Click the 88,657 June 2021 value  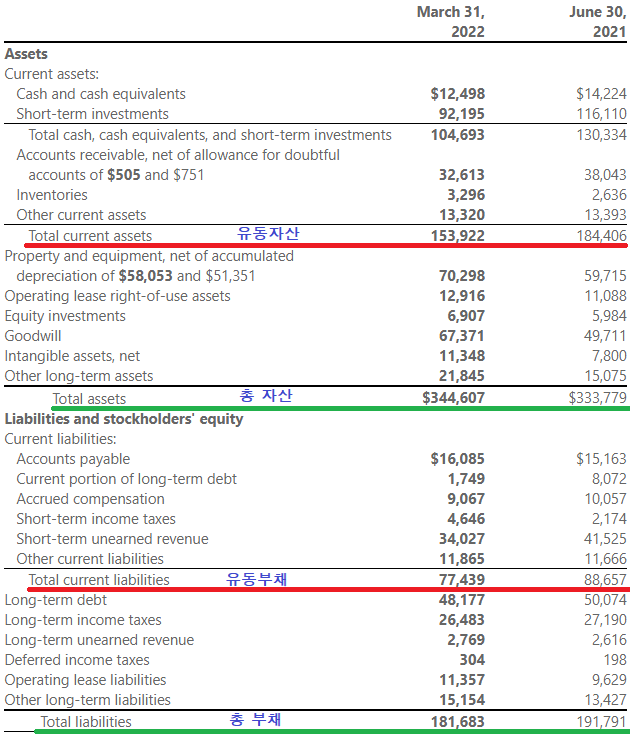pyautogui.click(x=605, y=580)
